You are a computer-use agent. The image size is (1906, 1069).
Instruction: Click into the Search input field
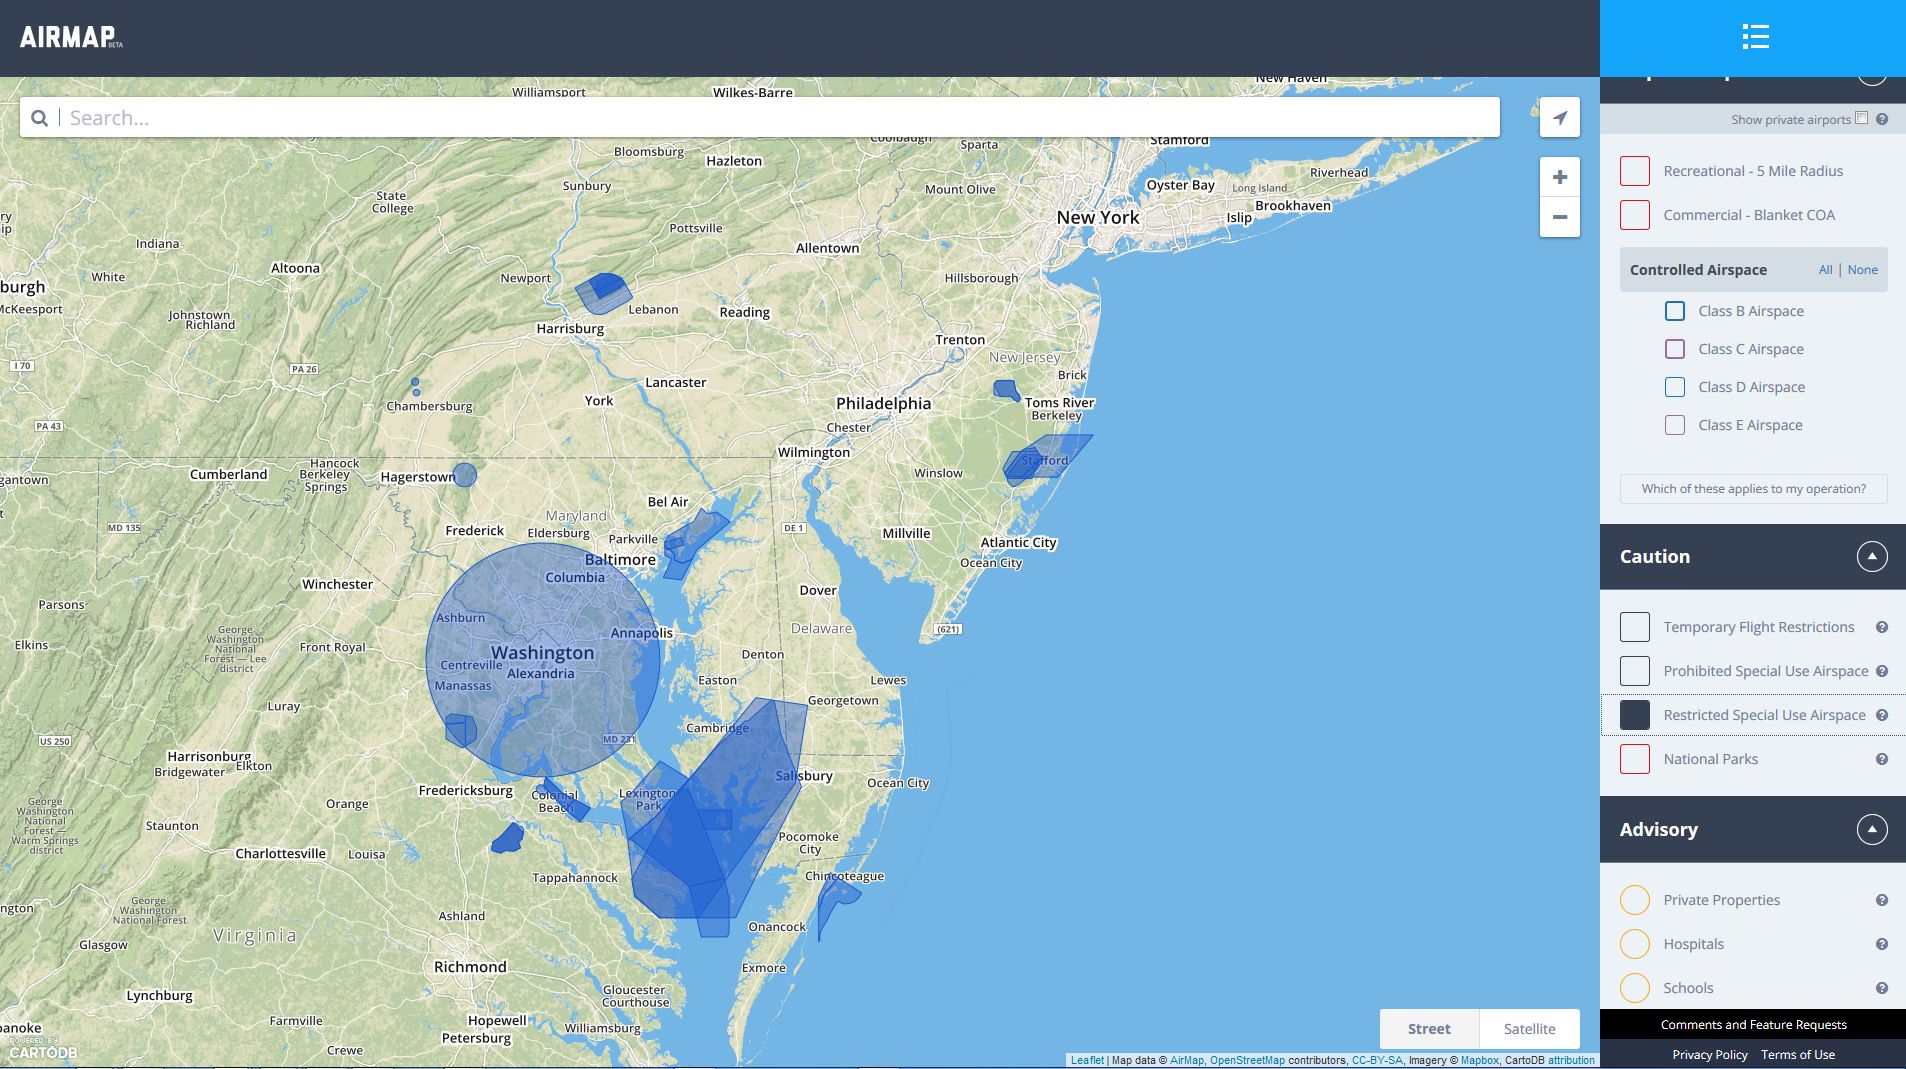point(780,118)
